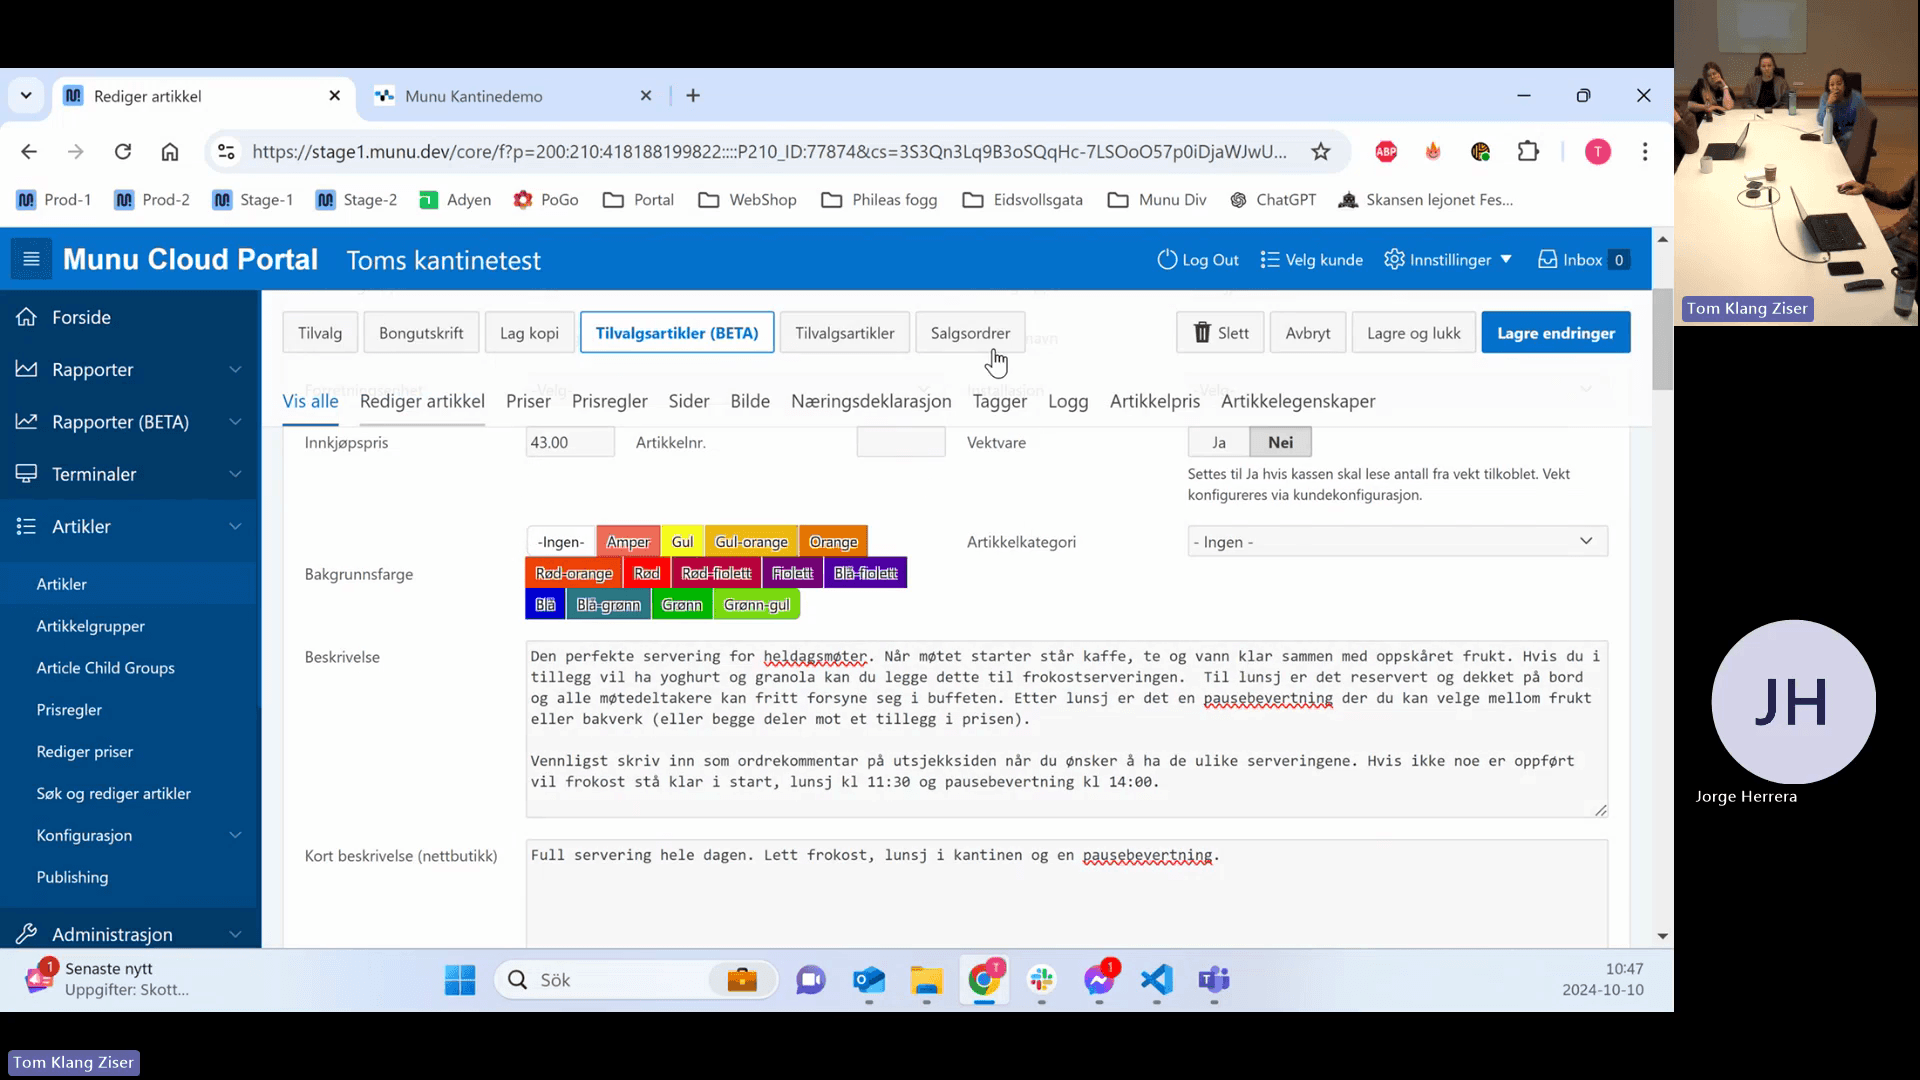
Task: Open File Explorer from the taskbar
Action: coord(927,980)
